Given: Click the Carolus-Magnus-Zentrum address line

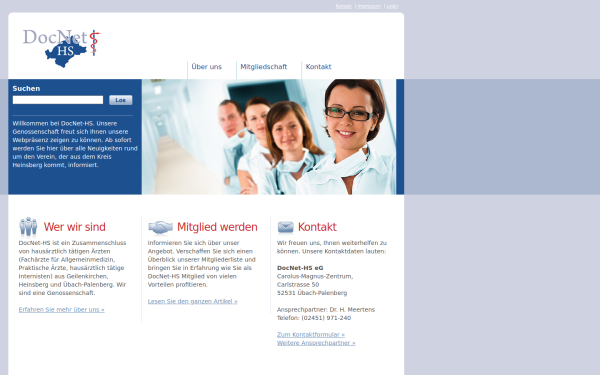Looking at the screenshot, I should point(315,276).
